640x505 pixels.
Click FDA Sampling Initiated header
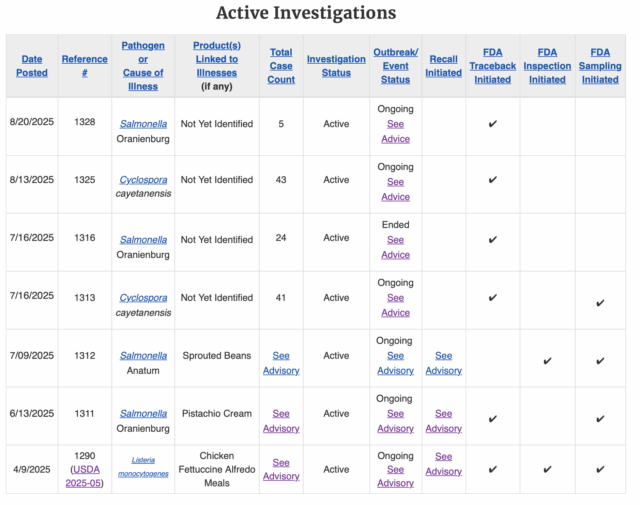600,66
